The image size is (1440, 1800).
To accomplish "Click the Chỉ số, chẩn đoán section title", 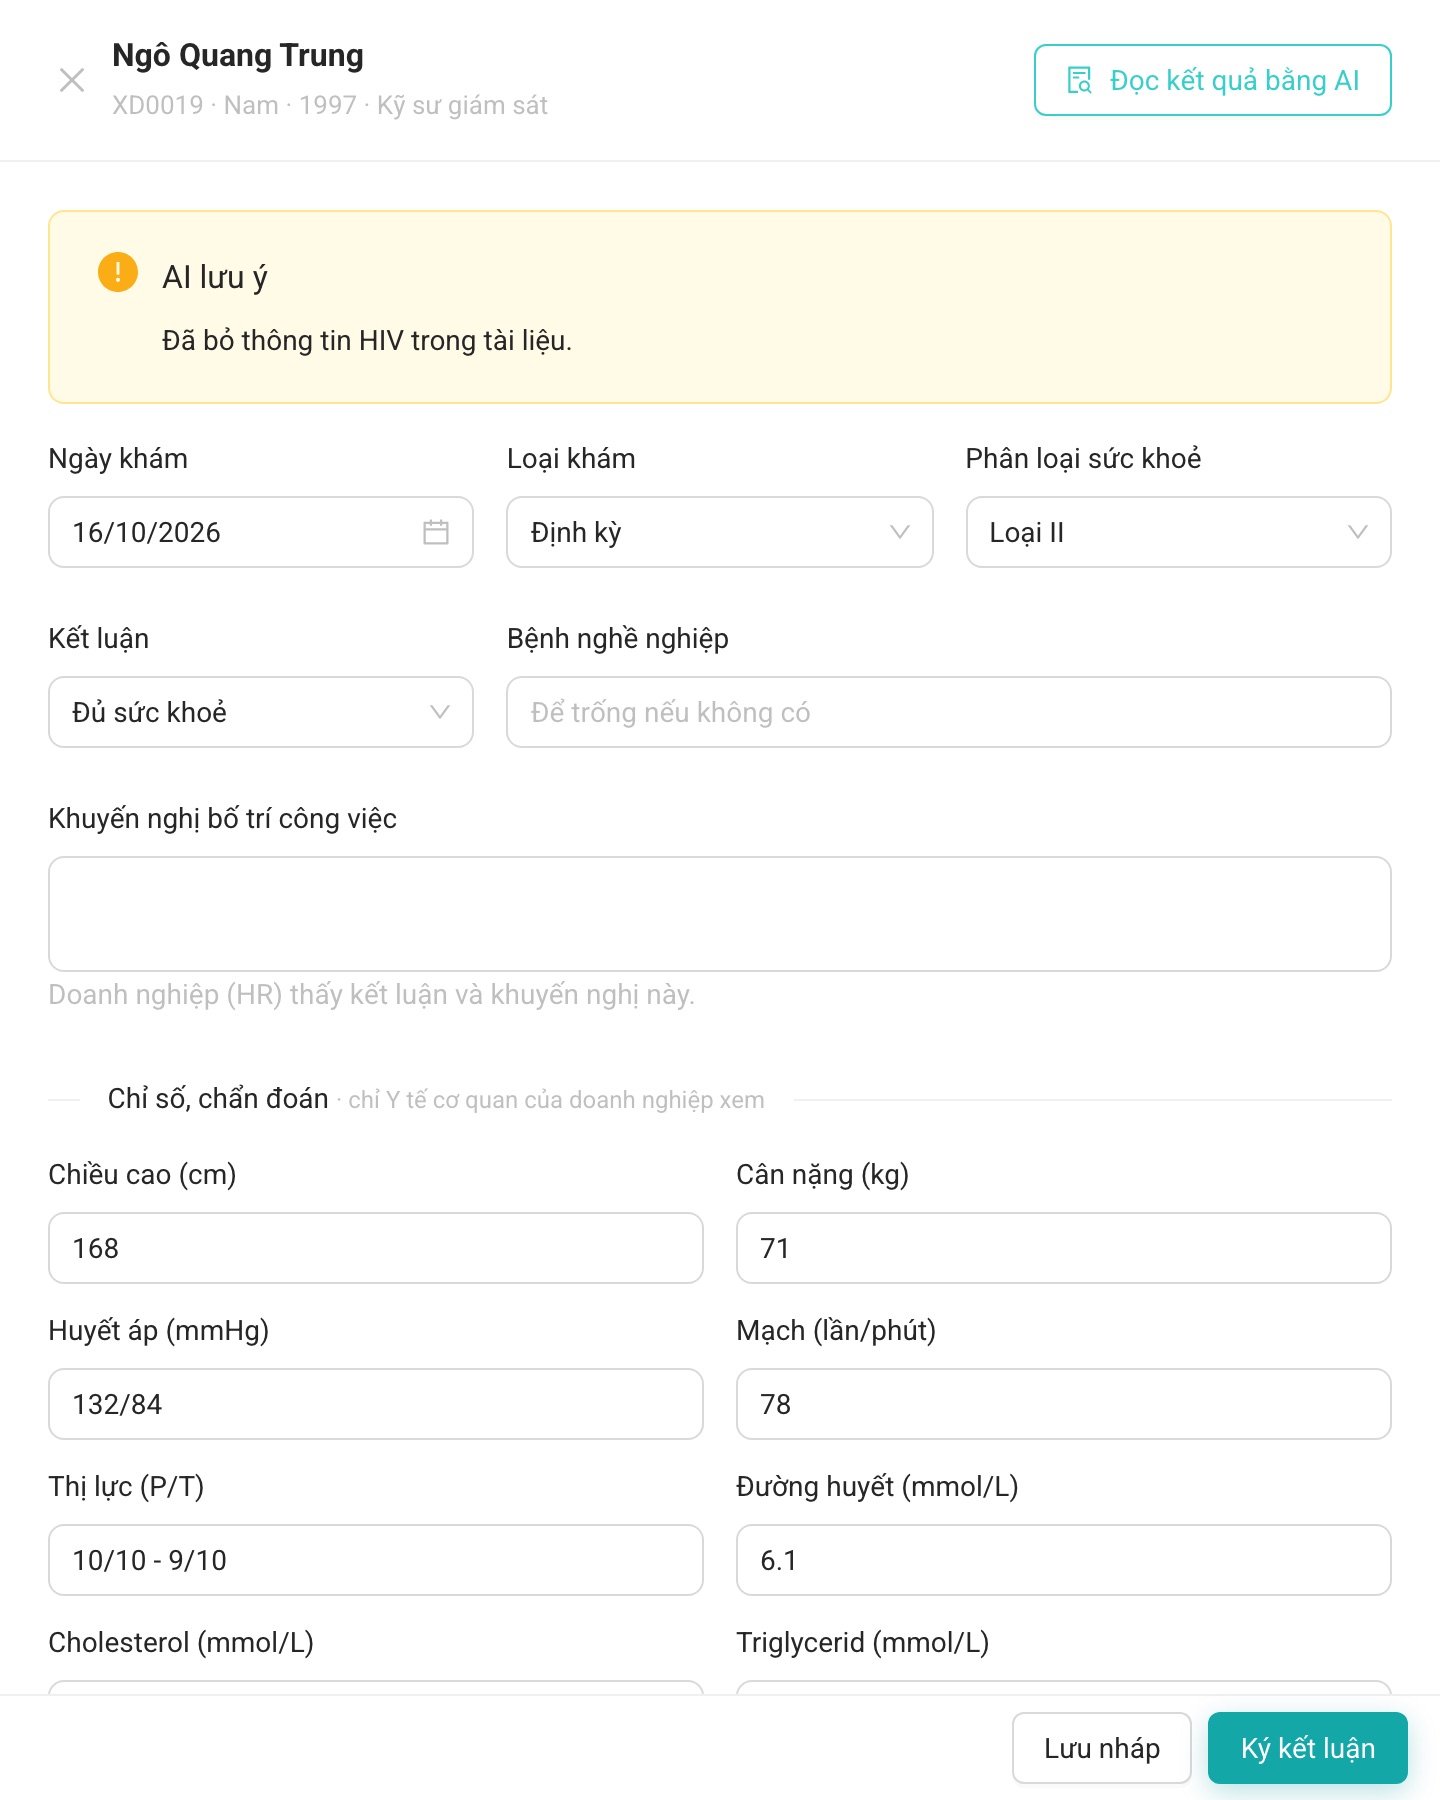I will (218, 1099).
